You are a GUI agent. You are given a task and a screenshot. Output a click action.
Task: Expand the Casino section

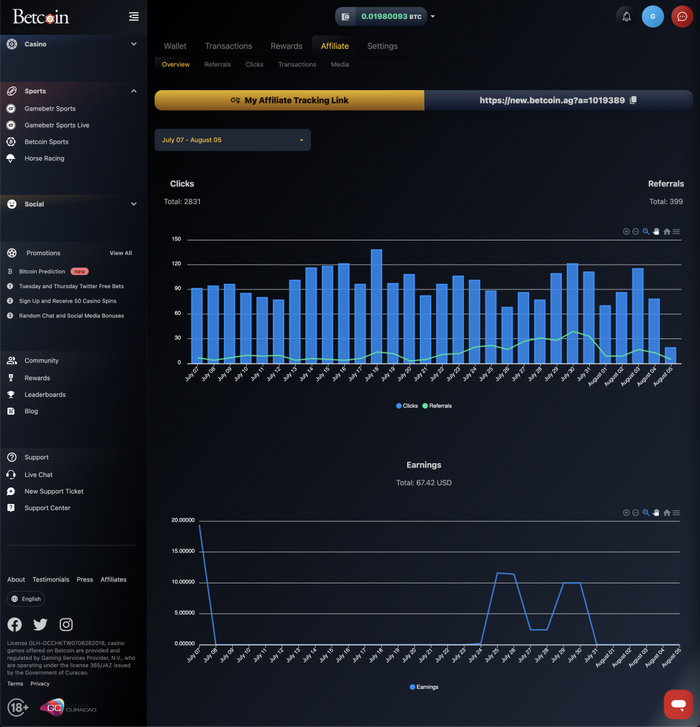coord(73,44)
